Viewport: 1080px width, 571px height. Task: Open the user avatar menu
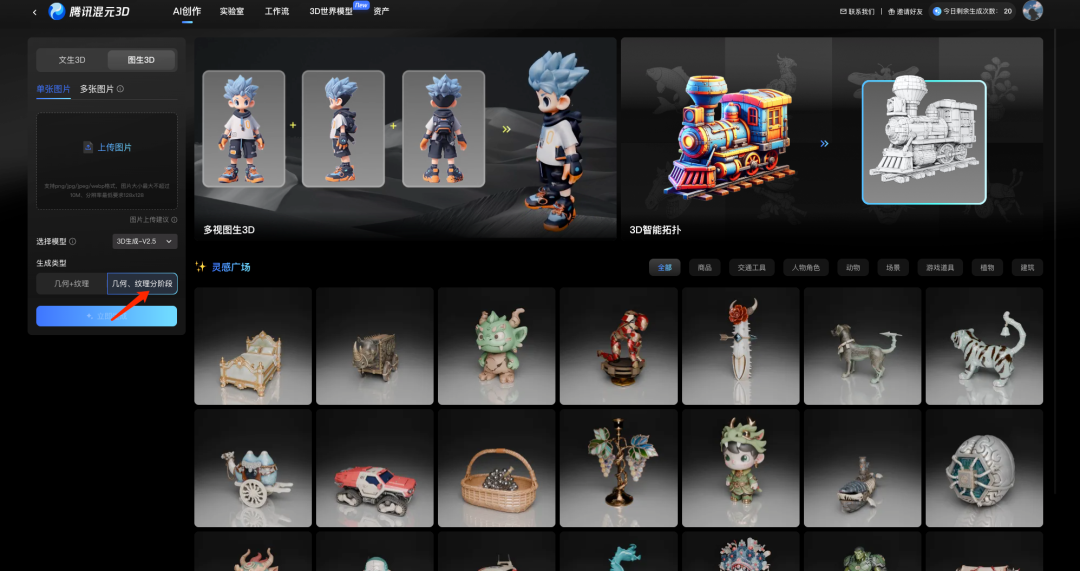click(x=1032, y=10)
